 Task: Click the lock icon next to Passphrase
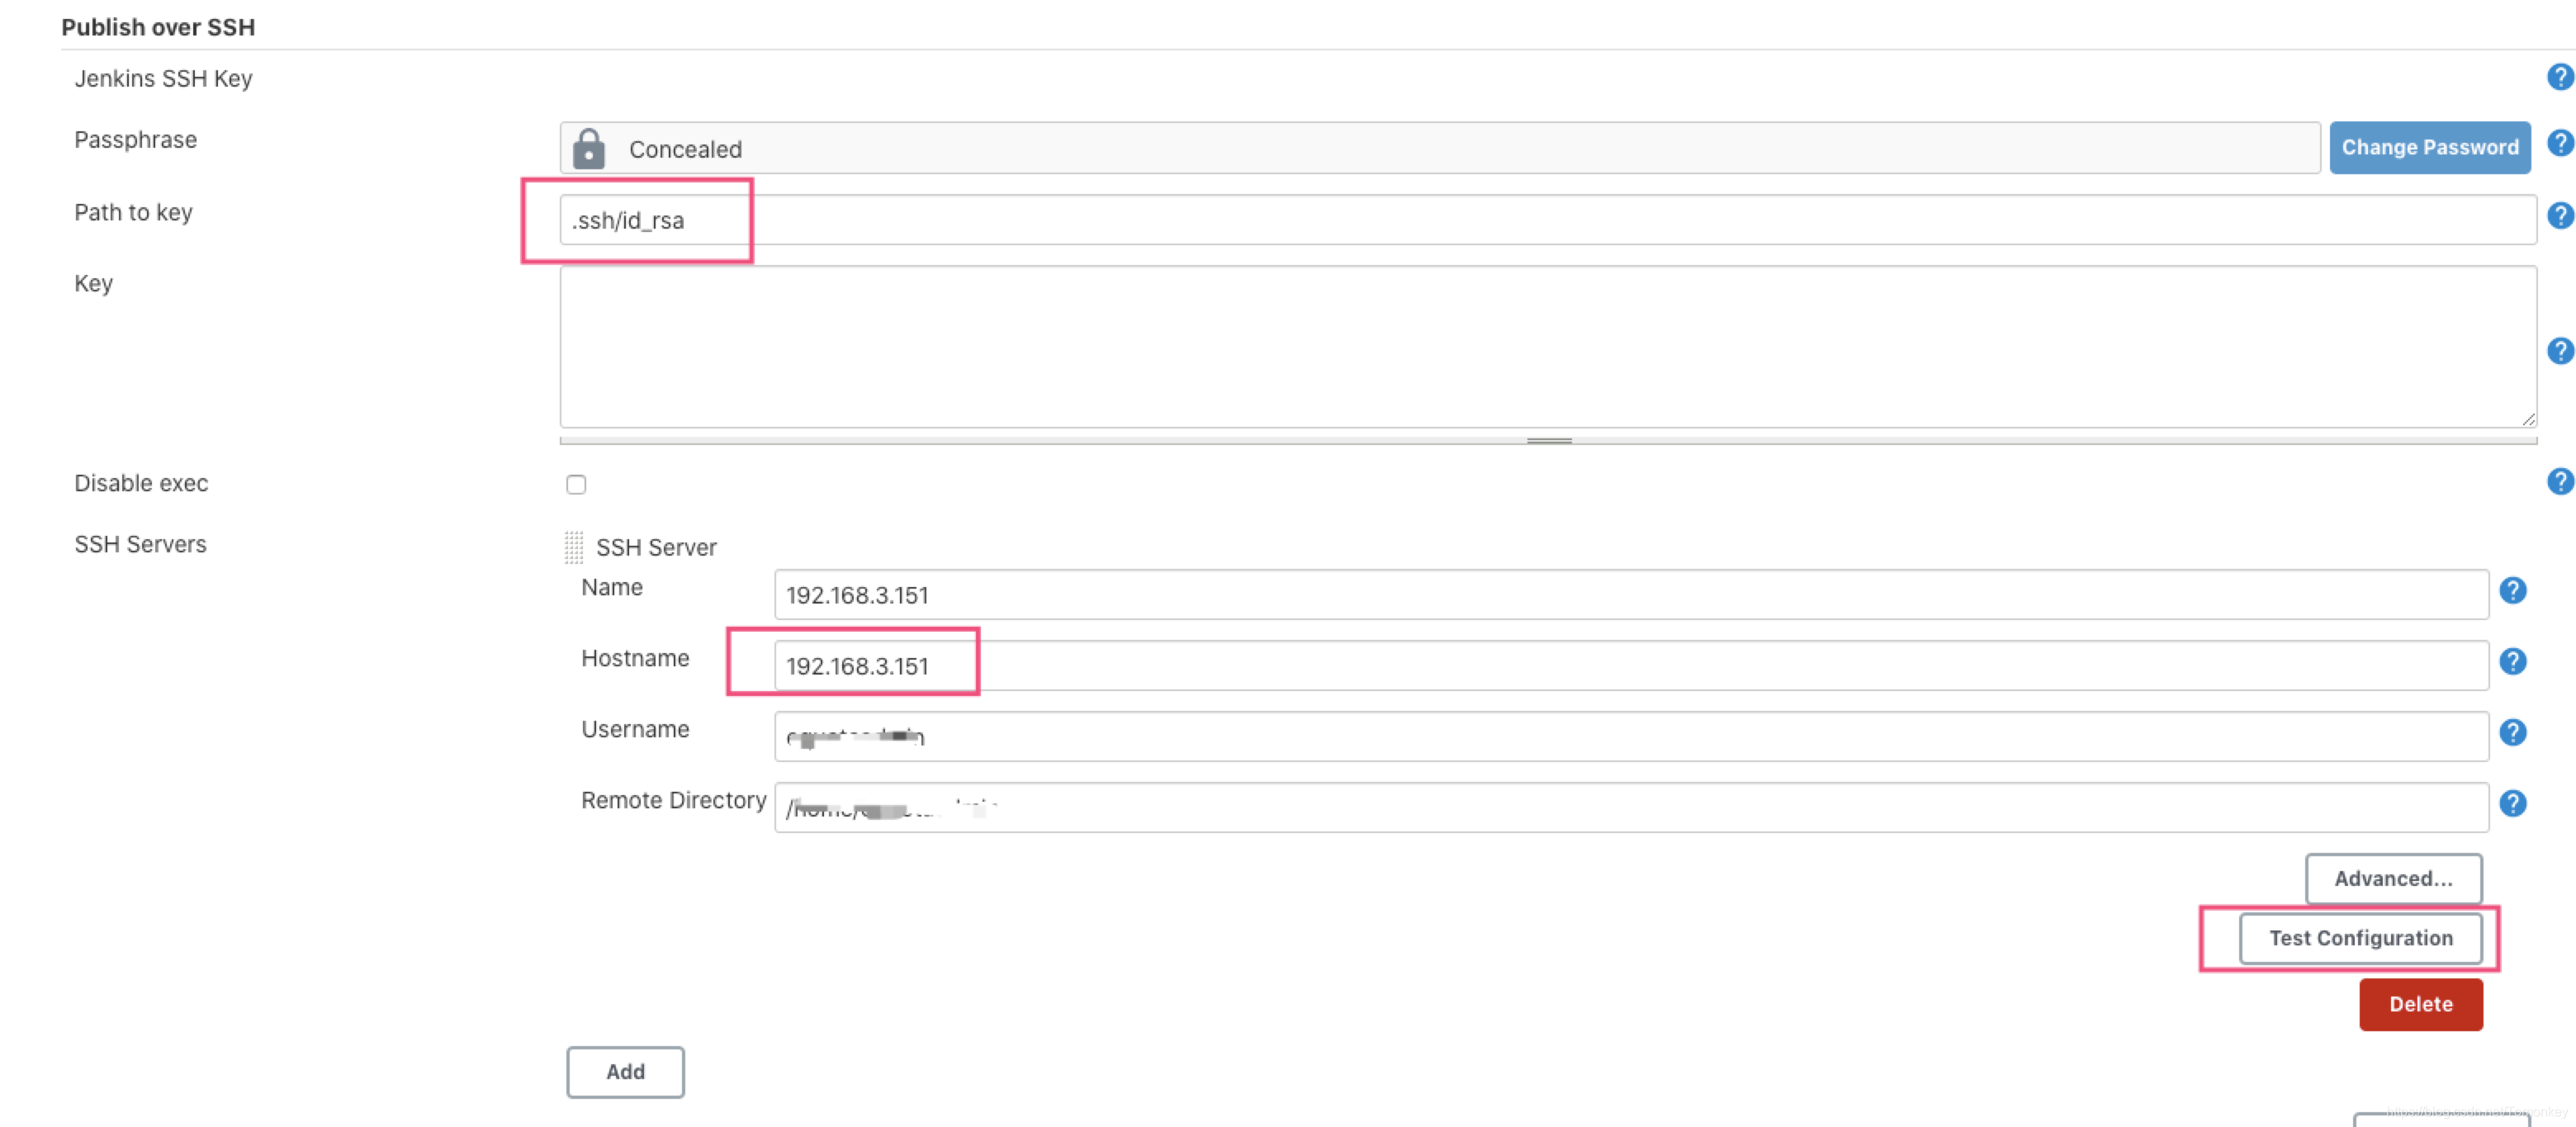tap(588, 148)
